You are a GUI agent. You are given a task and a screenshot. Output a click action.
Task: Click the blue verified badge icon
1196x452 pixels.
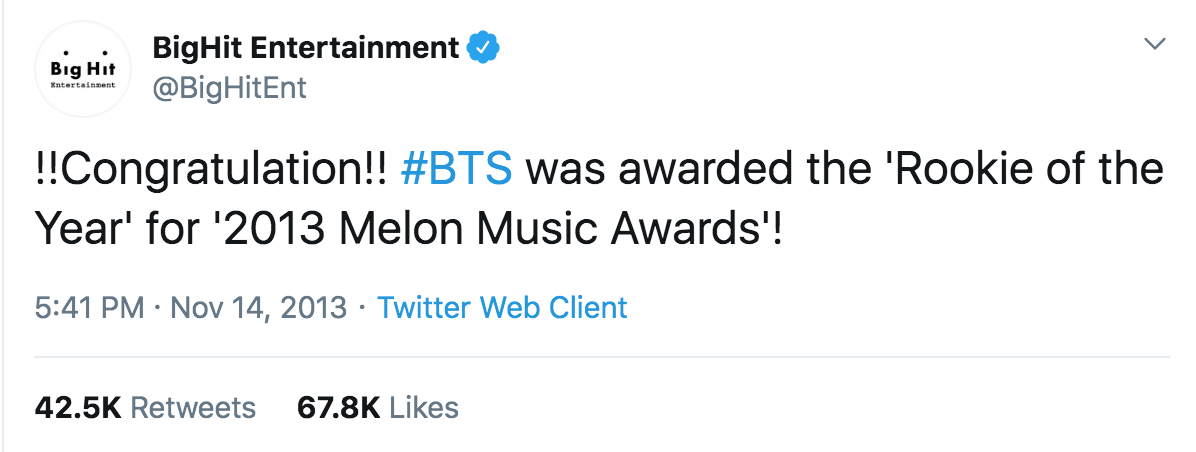coord(484,48)
